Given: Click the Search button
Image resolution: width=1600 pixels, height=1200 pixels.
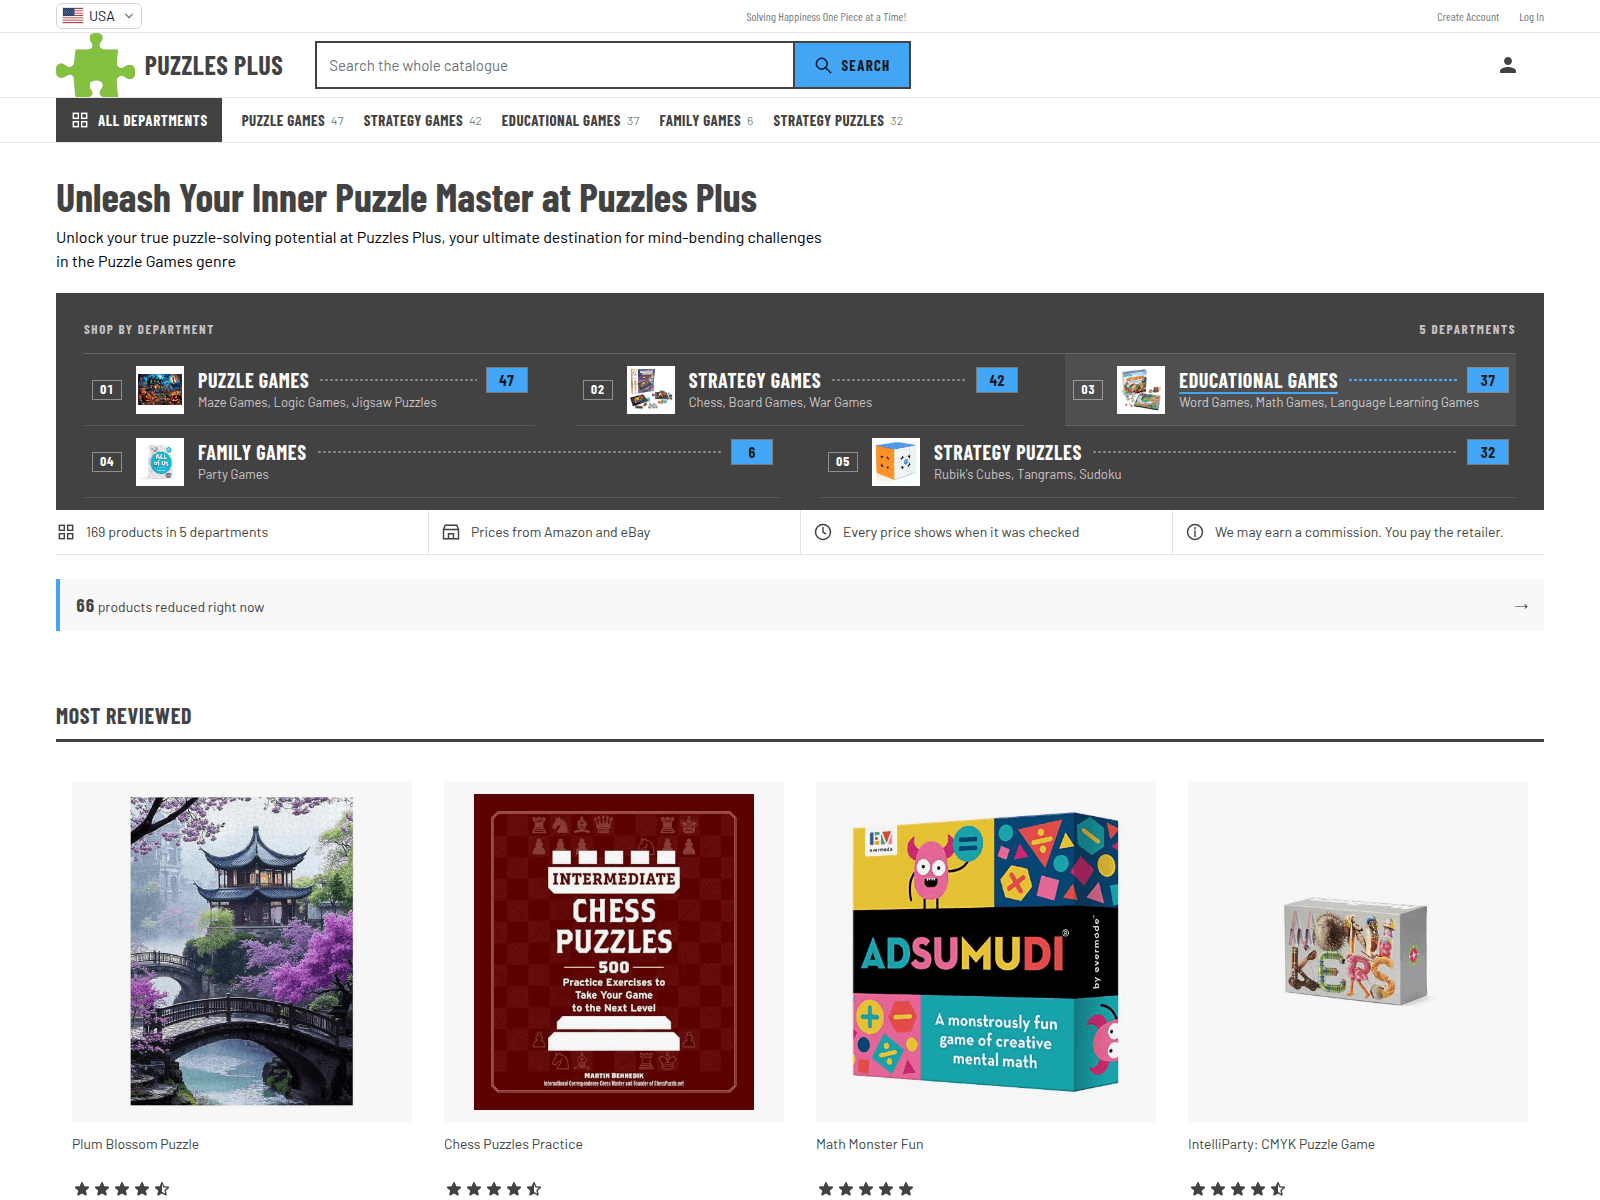Looking at the screenshot, I should pyautogui.click(x=852, y=65).
